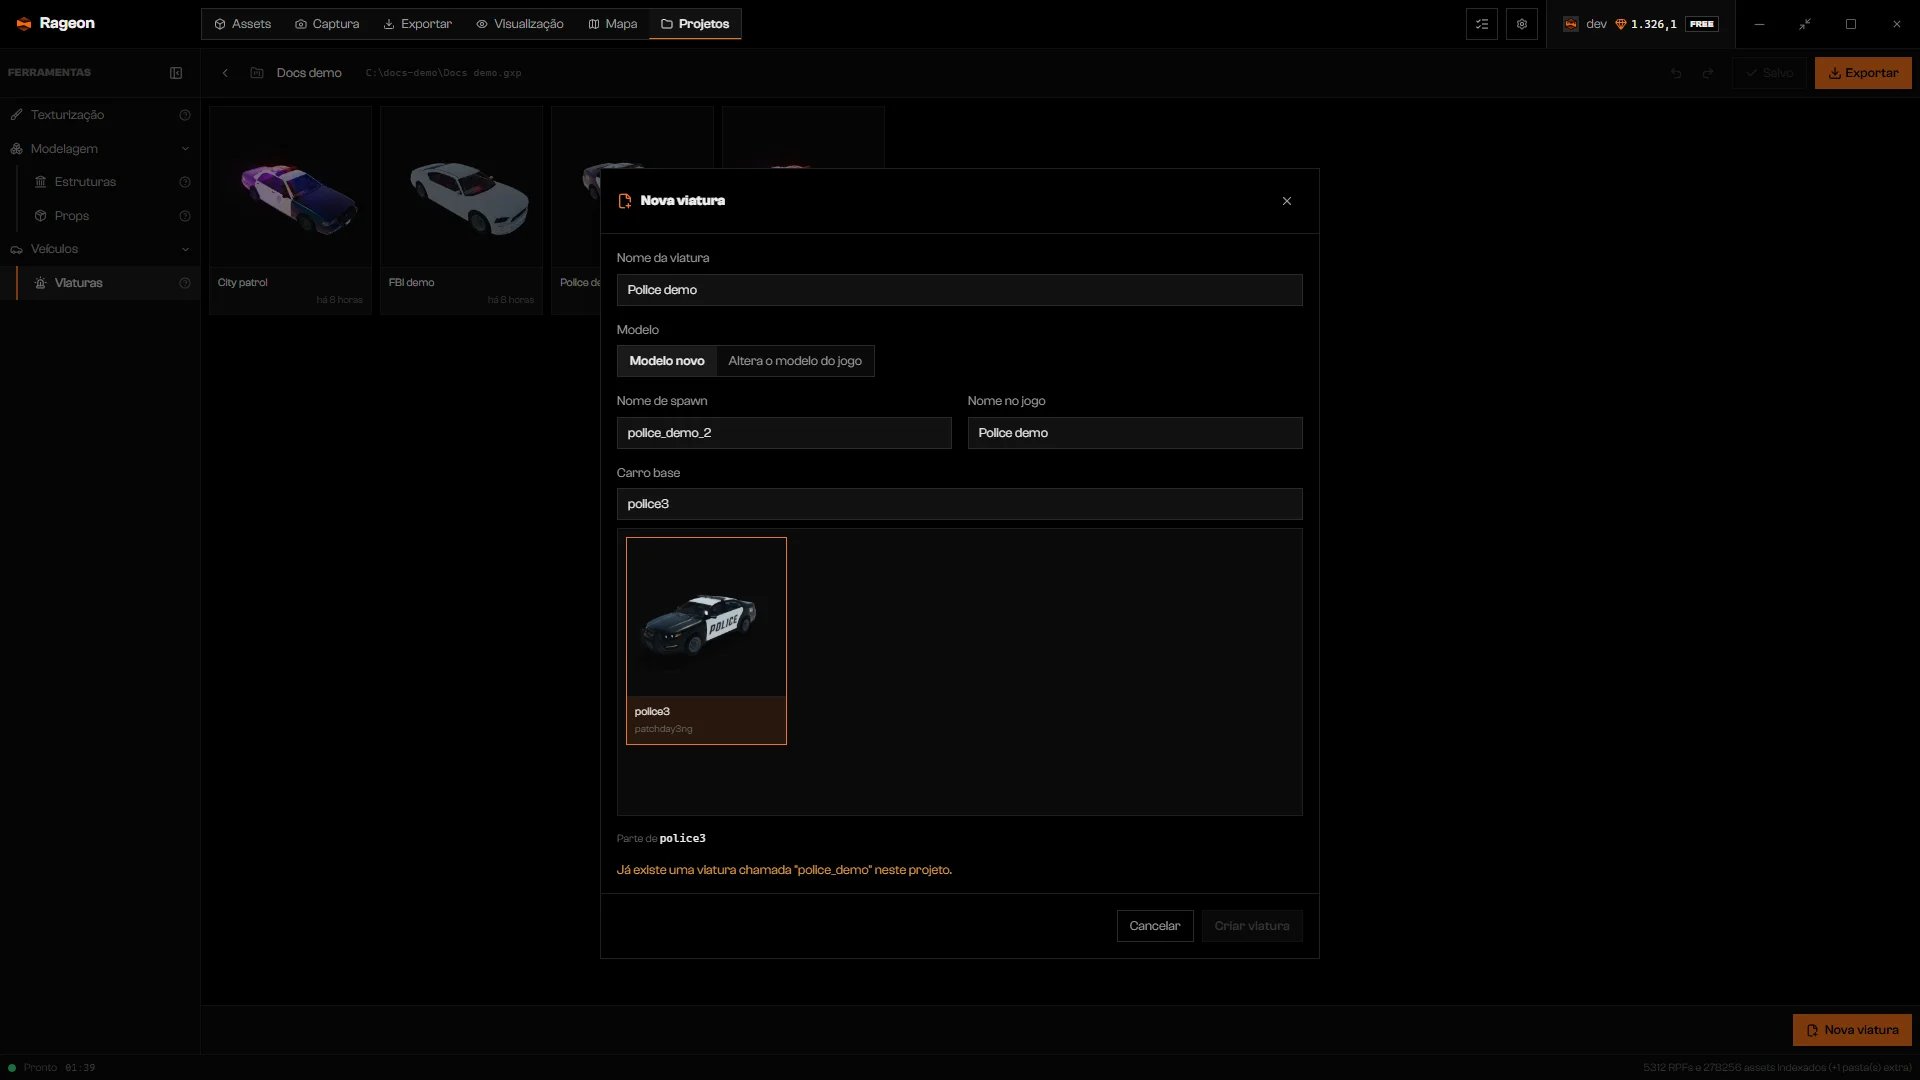Open help icon next to Viaturas

coord(185,283)
